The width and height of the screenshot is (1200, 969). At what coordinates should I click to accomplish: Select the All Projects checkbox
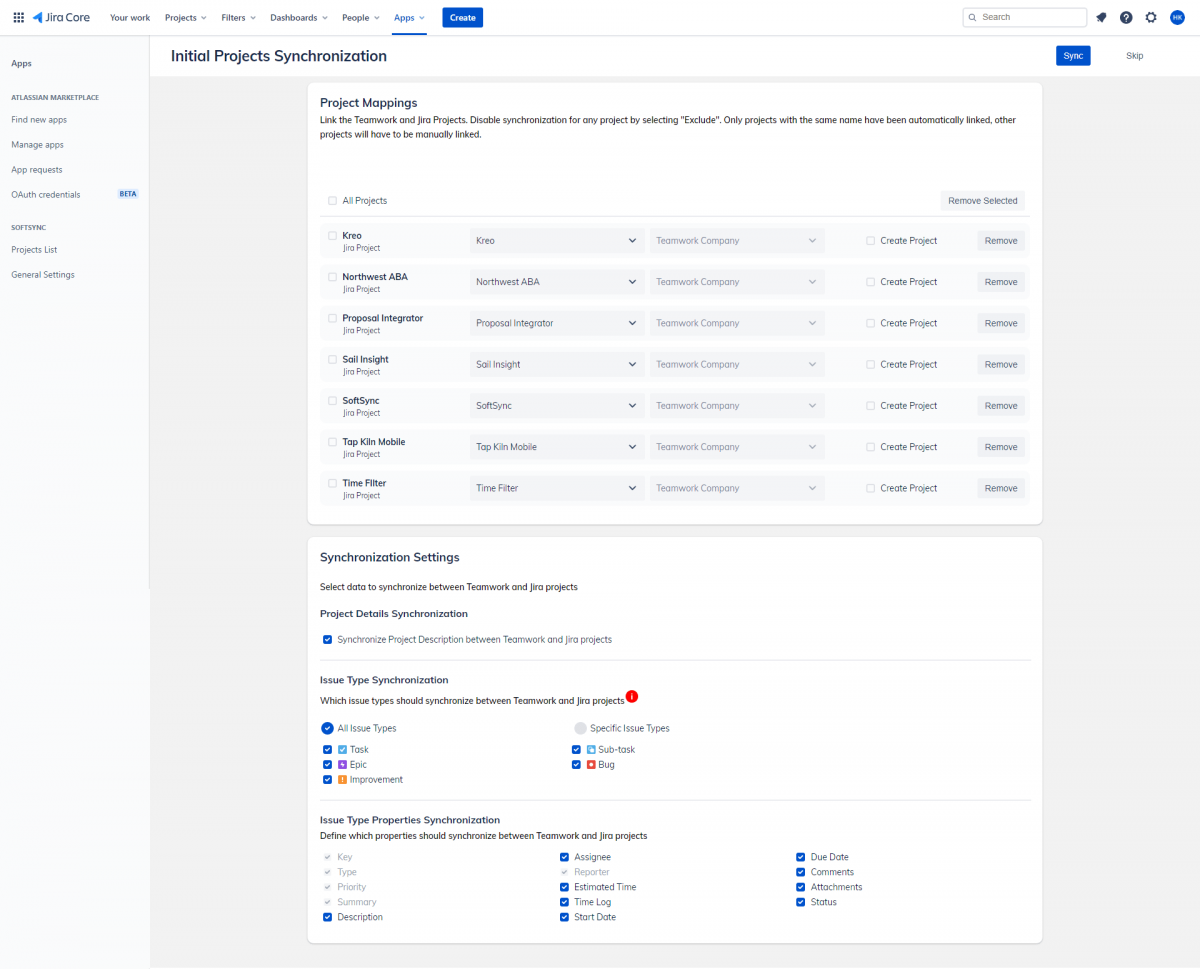pos(332,200)
